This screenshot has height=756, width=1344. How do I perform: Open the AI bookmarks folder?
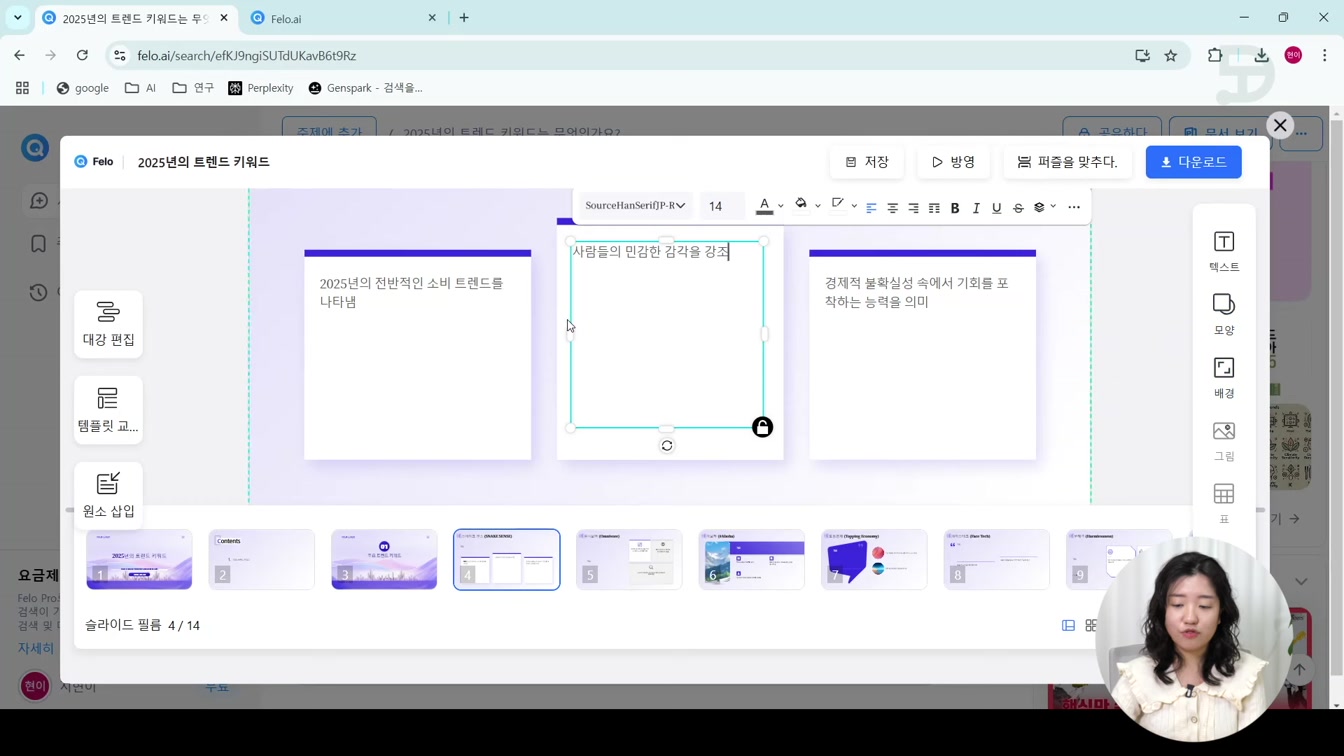click(x=140, y=88)
